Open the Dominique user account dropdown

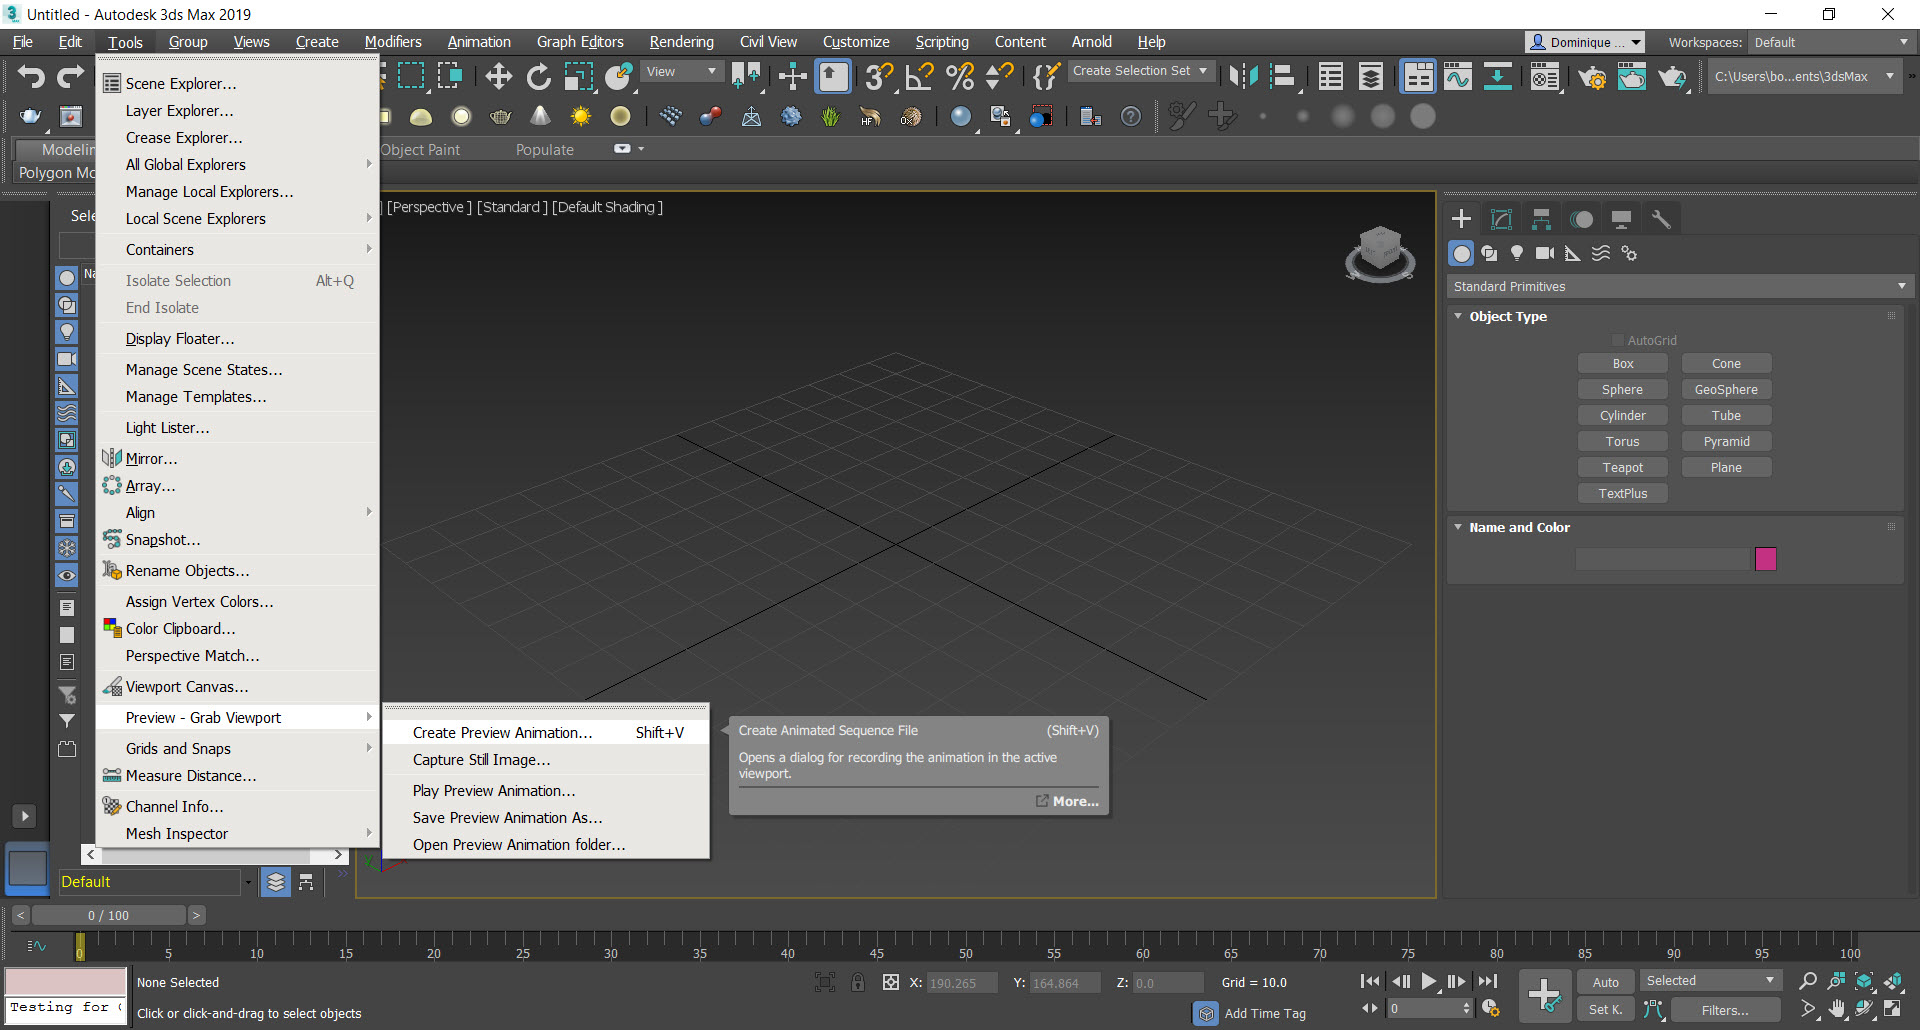[x=1585, y=42]
